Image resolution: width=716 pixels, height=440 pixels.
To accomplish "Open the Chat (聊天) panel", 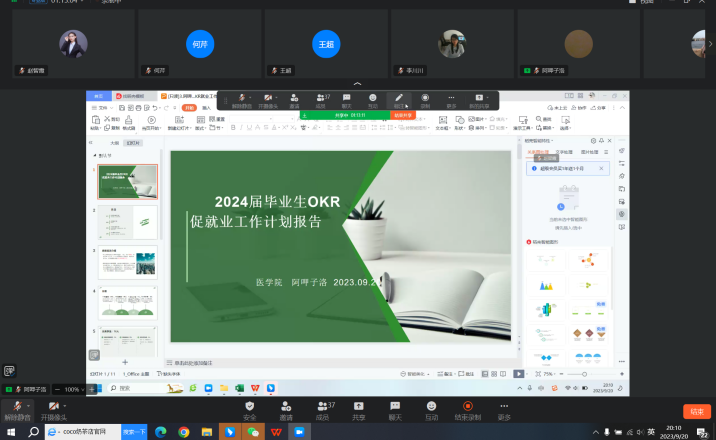I will point(395,408).
